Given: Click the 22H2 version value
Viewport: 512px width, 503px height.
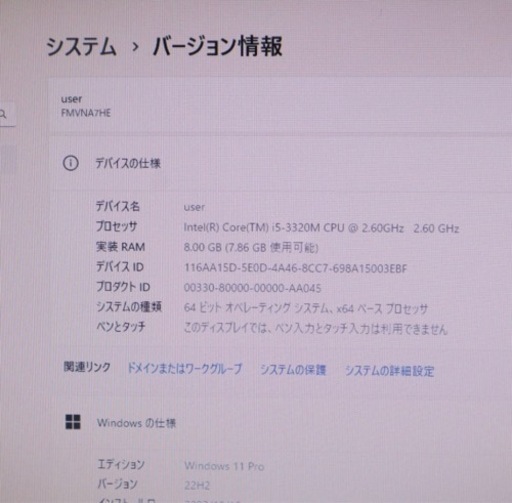Looking at the screenshot, I should point(197,485).
